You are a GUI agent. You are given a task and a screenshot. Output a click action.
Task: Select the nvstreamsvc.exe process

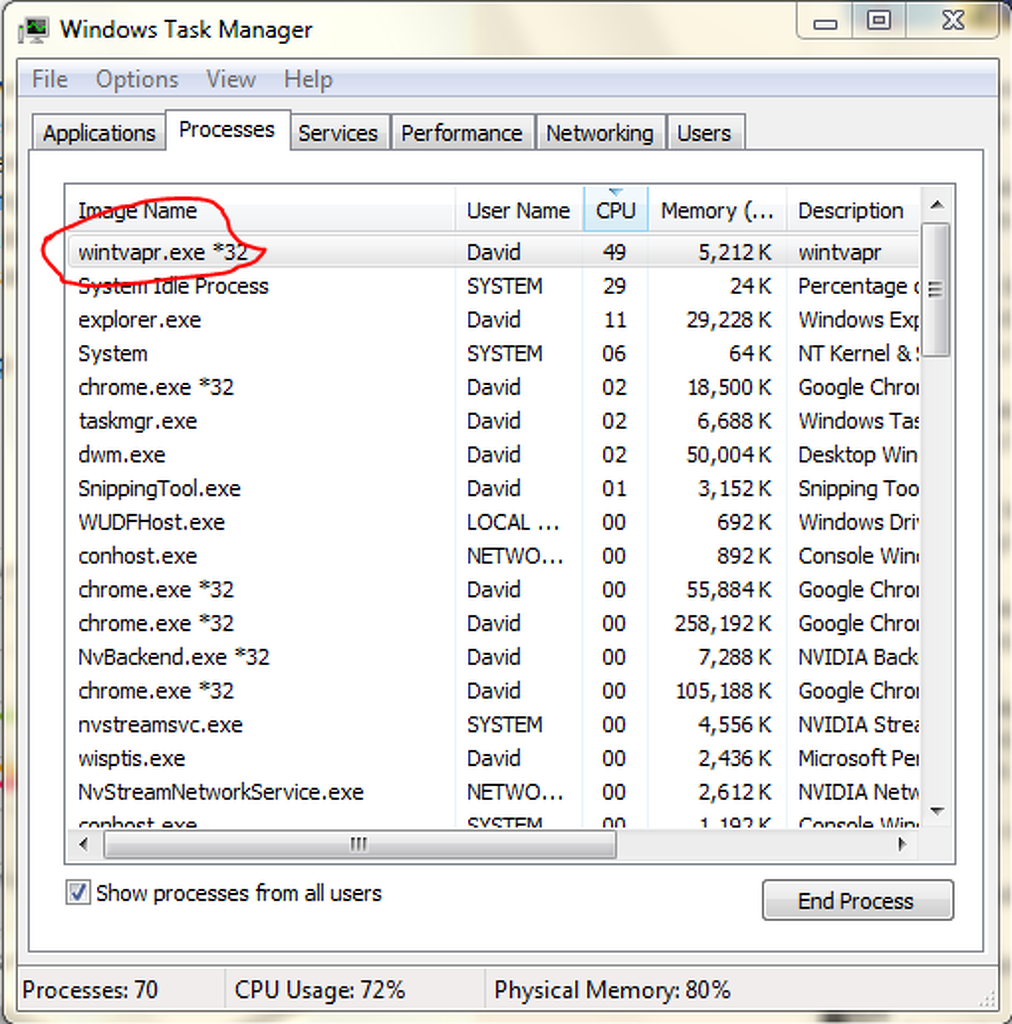[493, 725]
